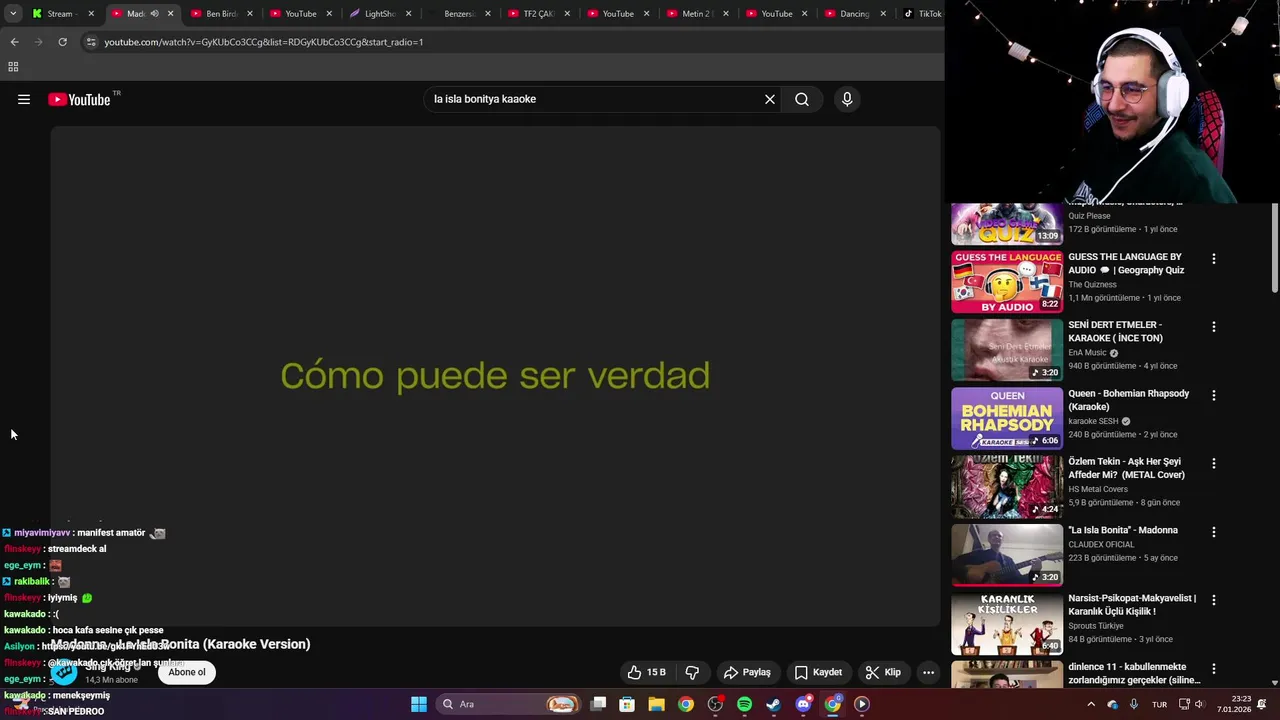
Task: Open the media player taskbar icon
Action: [x=862, y=704]
